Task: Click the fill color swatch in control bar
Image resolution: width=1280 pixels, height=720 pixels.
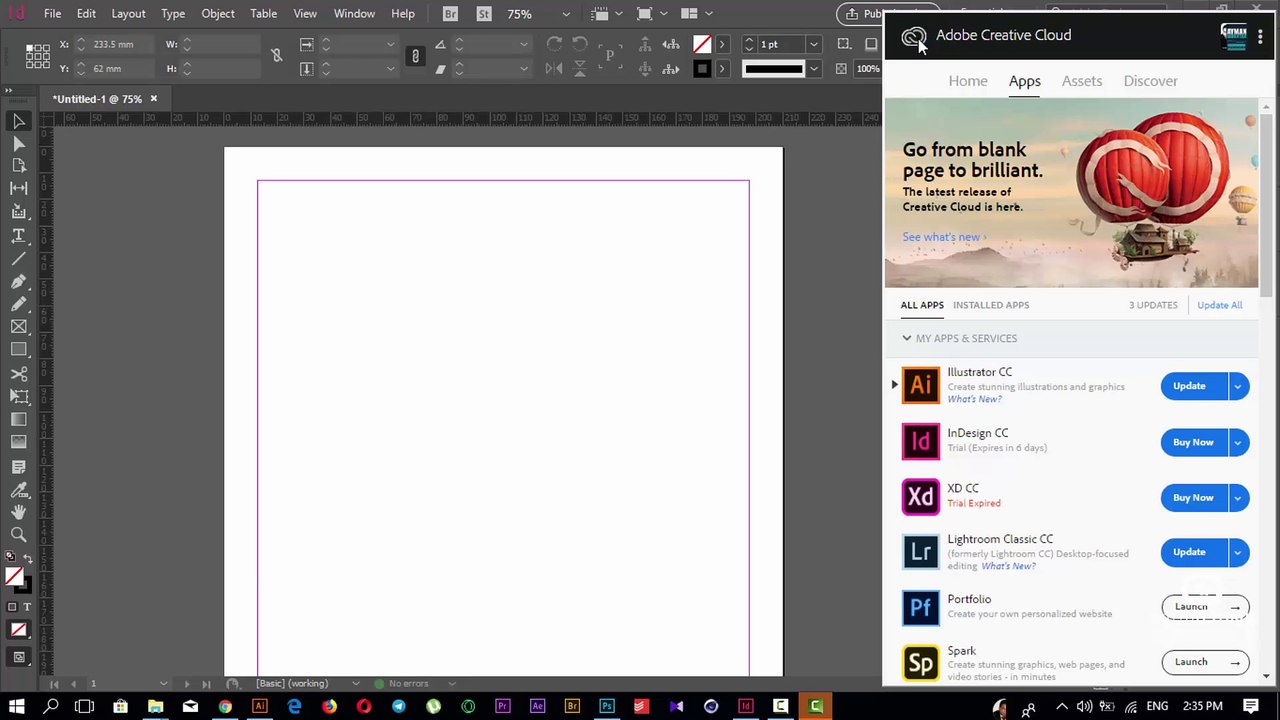Action: pos(702,44)
